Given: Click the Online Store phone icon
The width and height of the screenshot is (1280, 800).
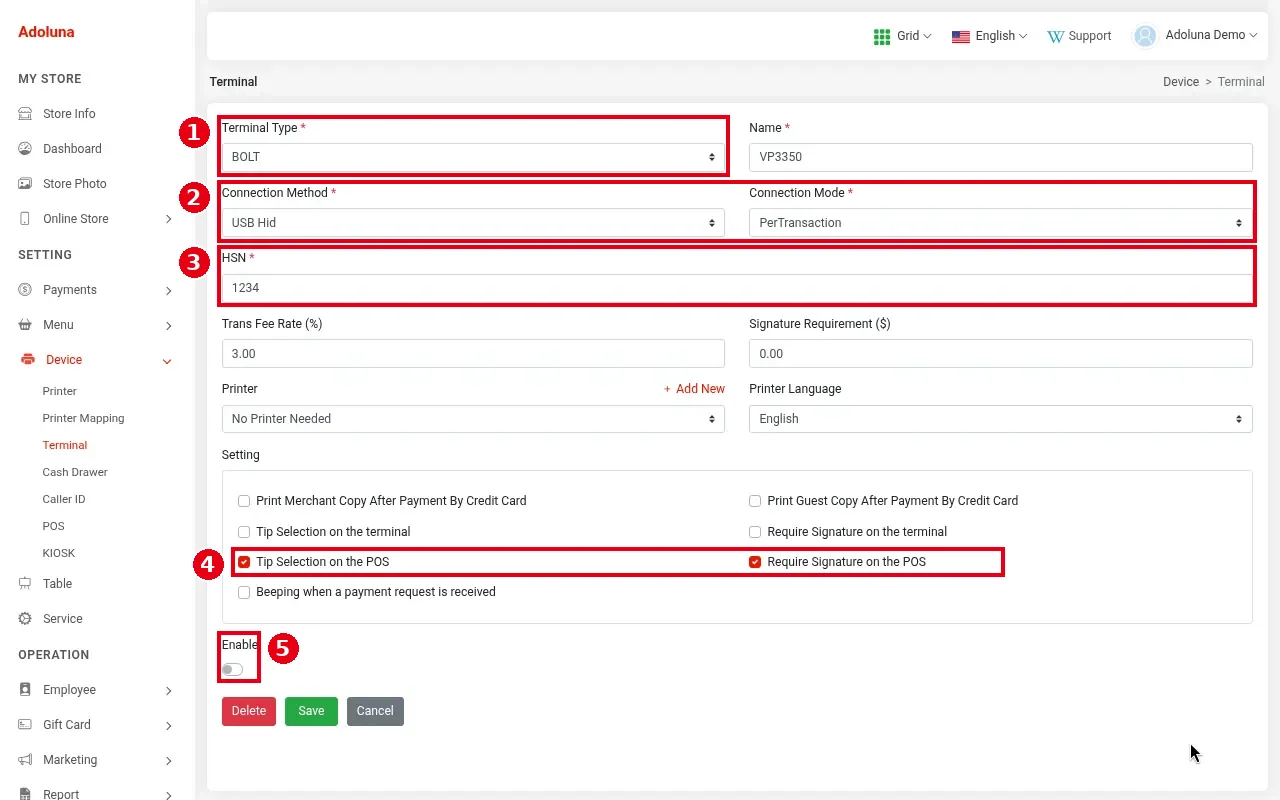Looking at the screenshot, I should pyautogui.click(x=25, y=219).
